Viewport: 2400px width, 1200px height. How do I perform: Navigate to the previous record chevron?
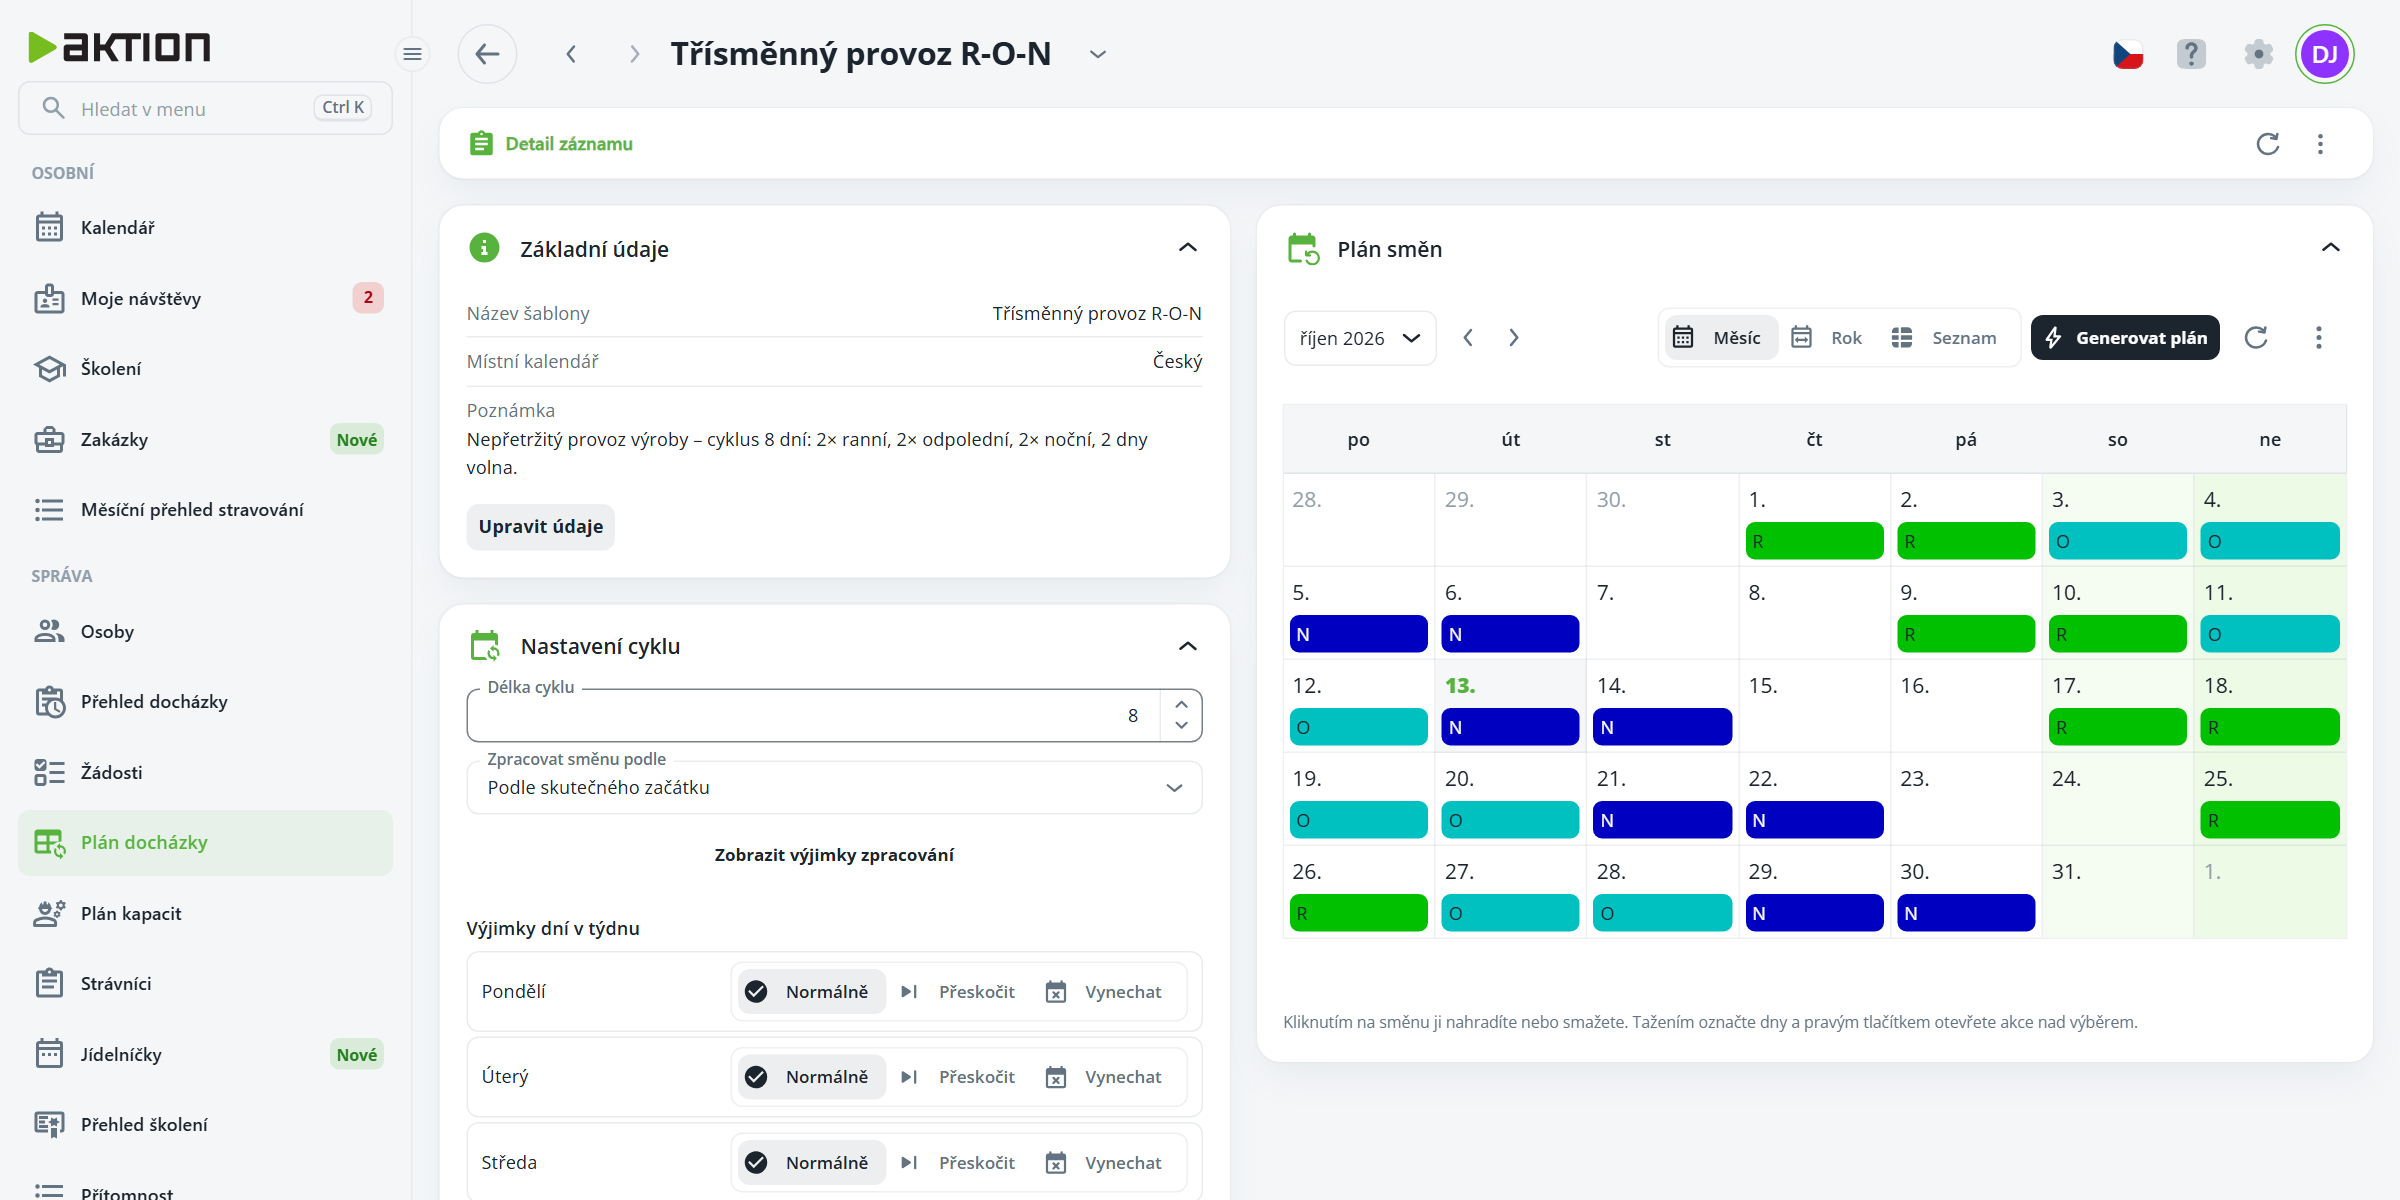pos(571,54)
